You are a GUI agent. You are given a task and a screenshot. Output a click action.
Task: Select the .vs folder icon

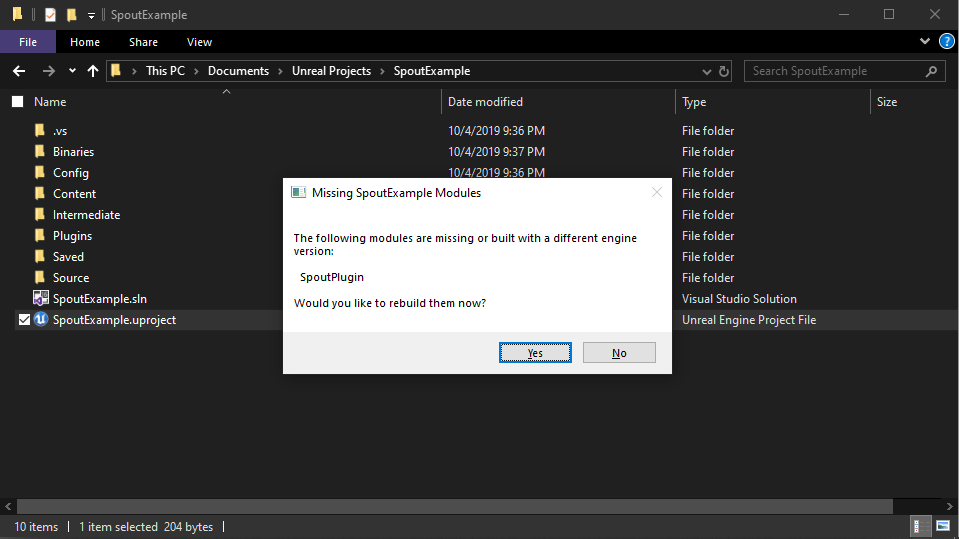coord(40,130)
